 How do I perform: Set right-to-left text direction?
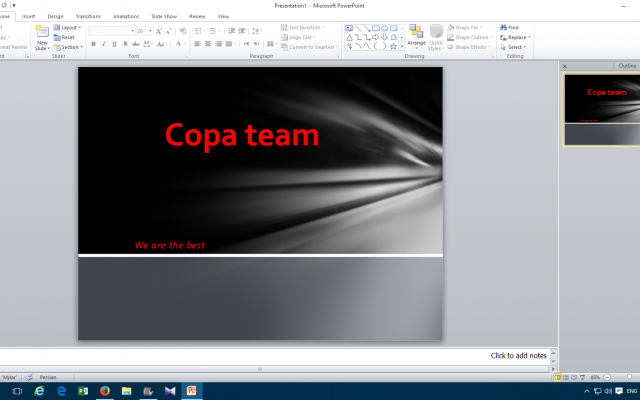tap(256, 44)
